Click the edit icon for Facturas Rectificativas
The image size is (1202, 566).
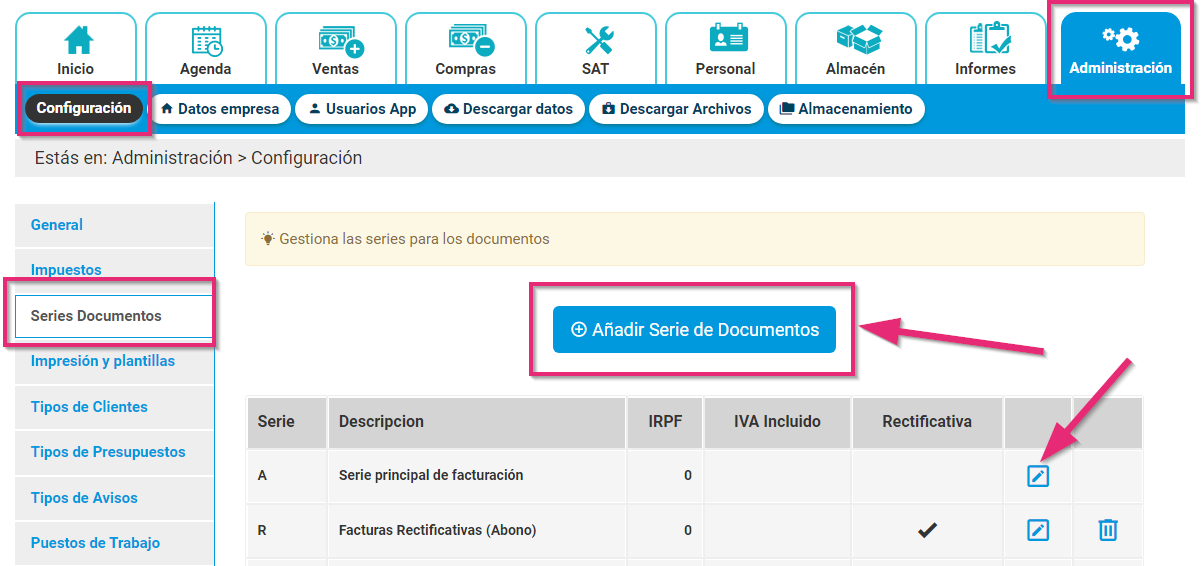point(1038,530)
